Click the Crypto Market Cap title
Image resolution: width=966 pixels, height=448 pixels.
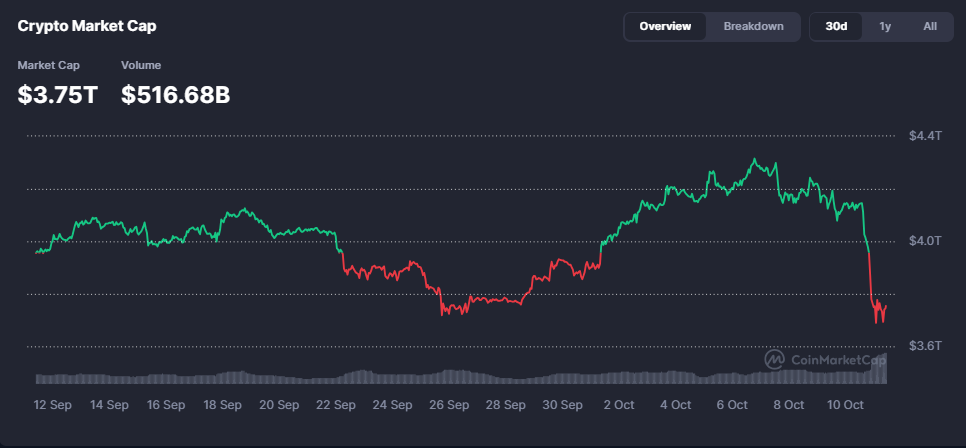[86, 26]
